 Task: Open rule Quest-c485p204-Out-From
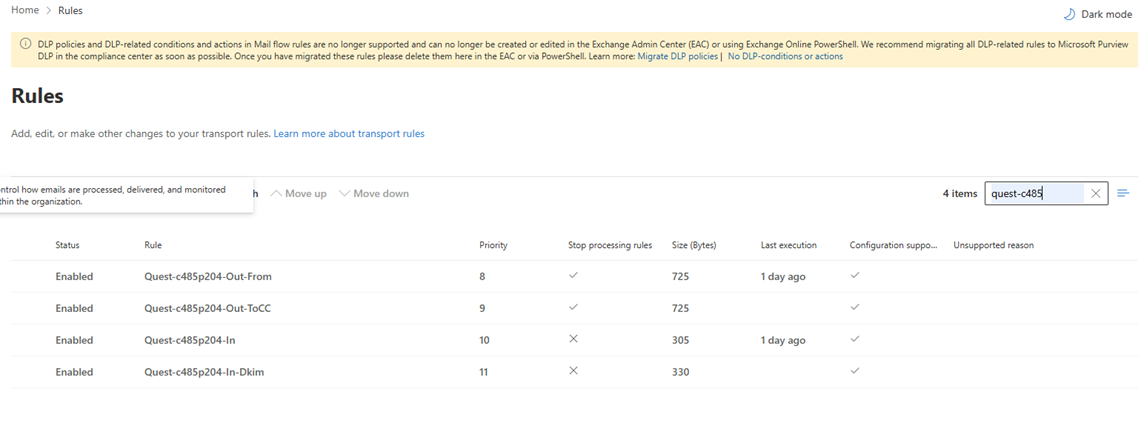[x=207, y=276]
